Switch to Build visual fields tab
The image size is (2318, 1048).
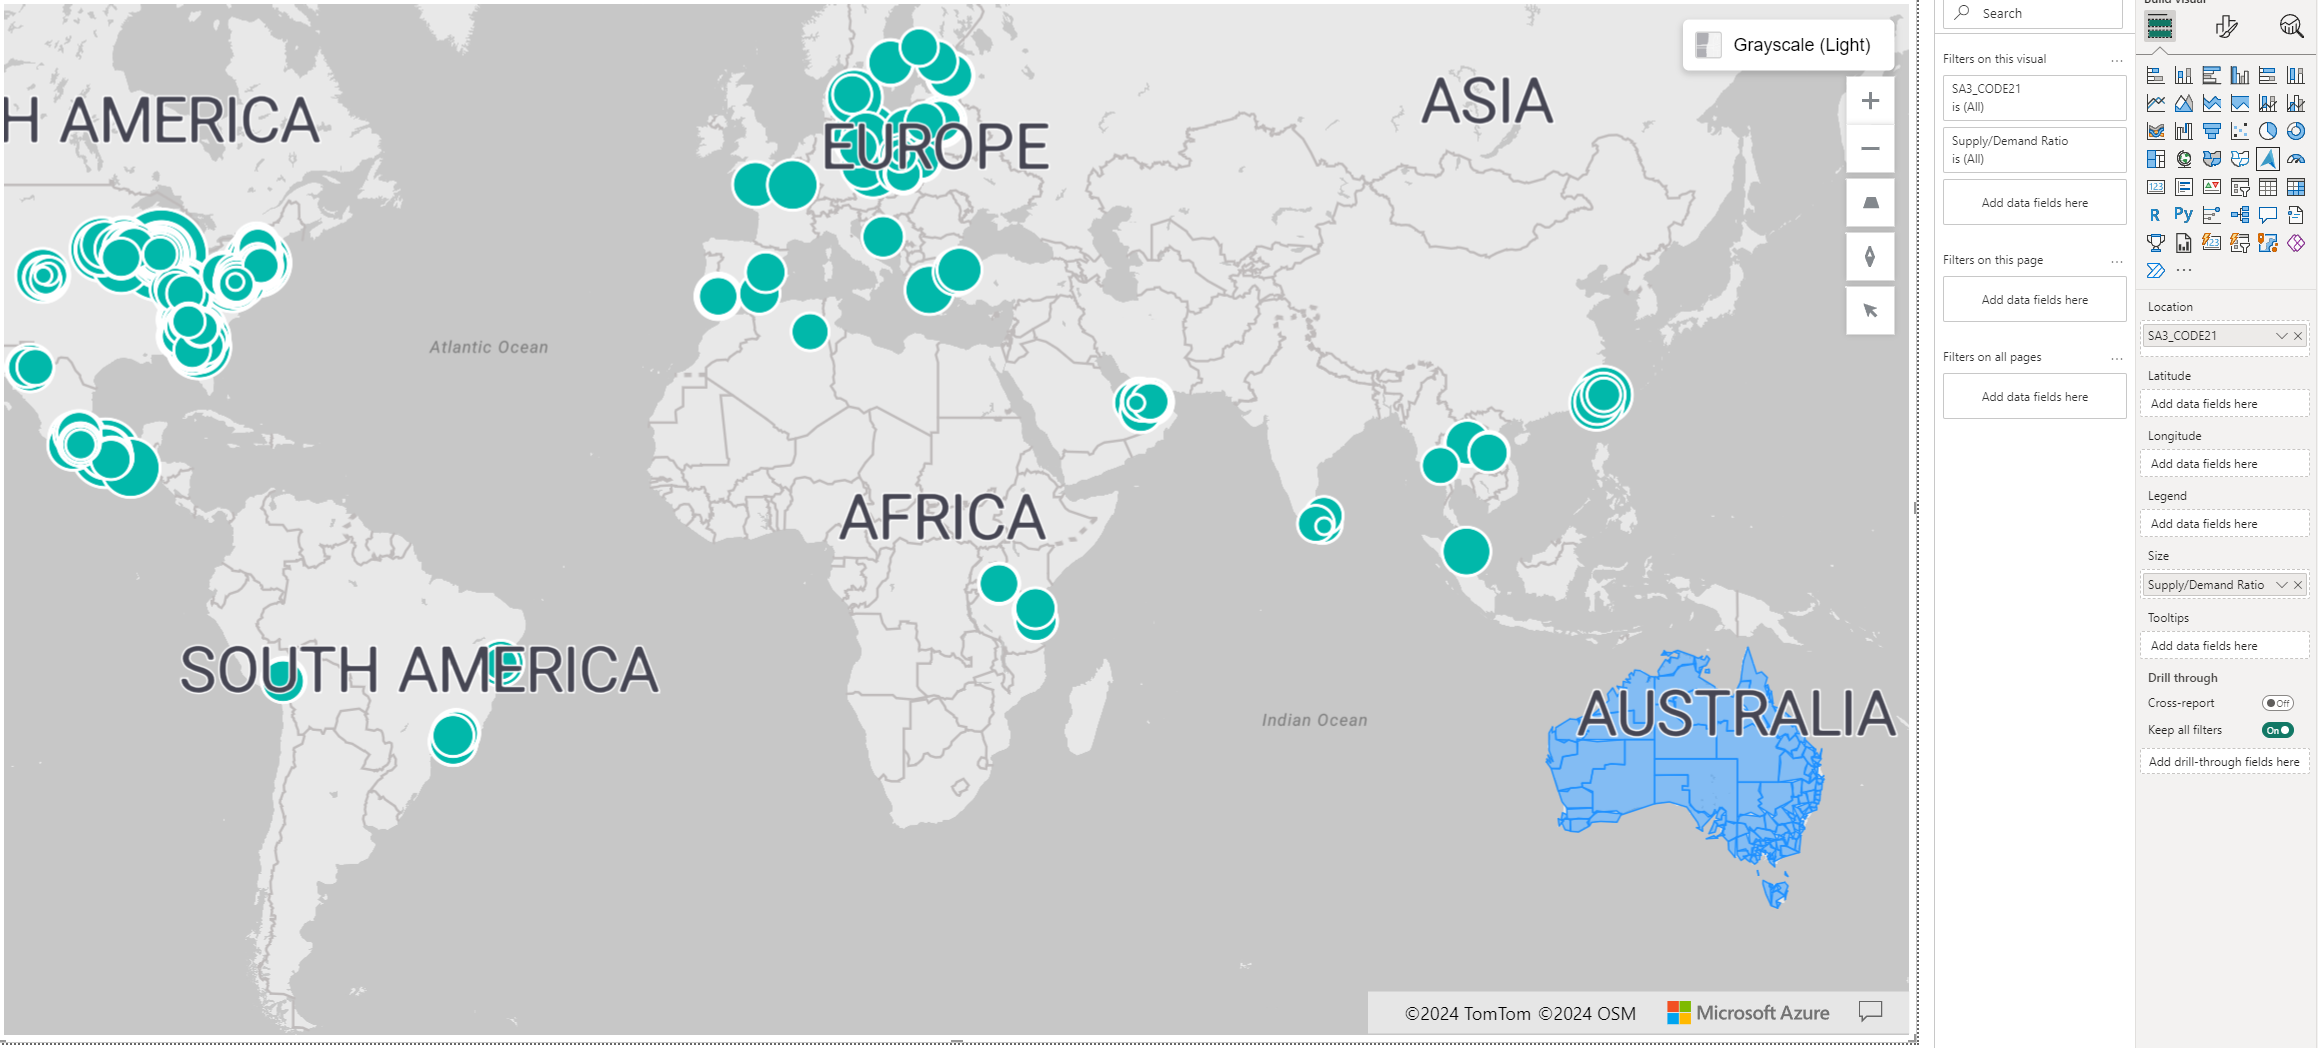pos(2160,27)
